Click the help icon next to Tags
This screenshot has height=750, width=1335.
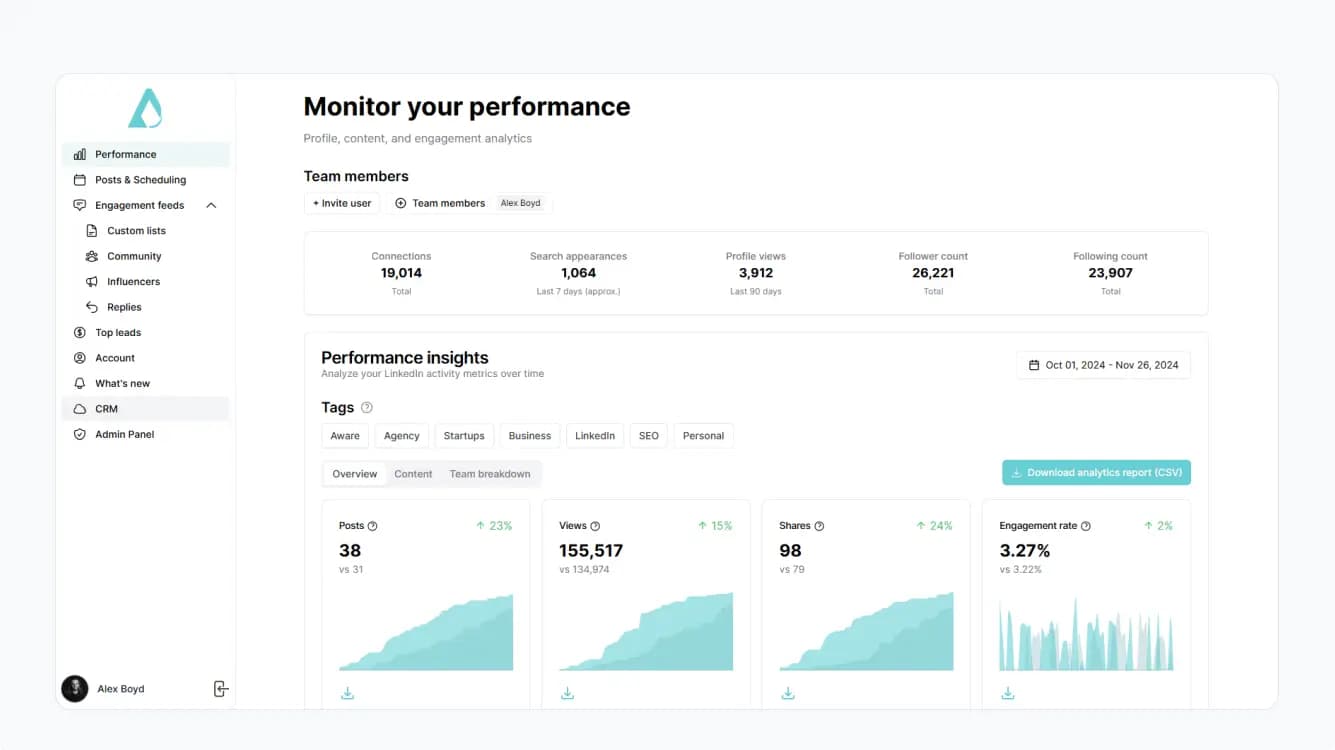(367, 408)
